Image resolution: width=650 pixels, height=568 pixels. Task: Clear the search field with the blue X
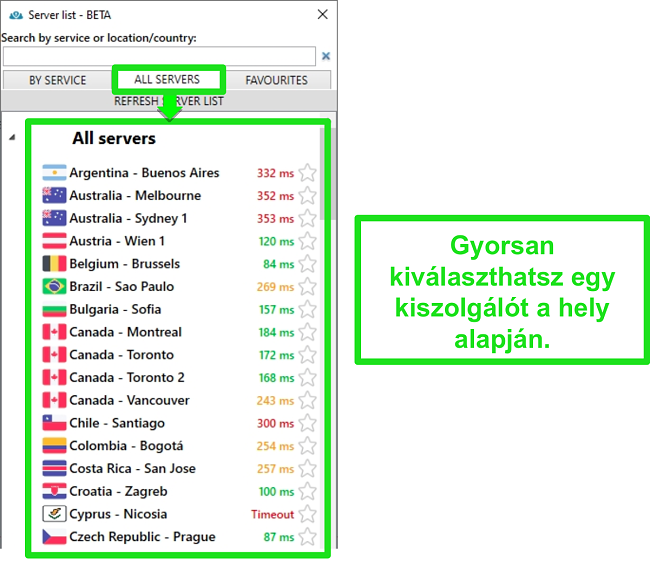(326, 56)
